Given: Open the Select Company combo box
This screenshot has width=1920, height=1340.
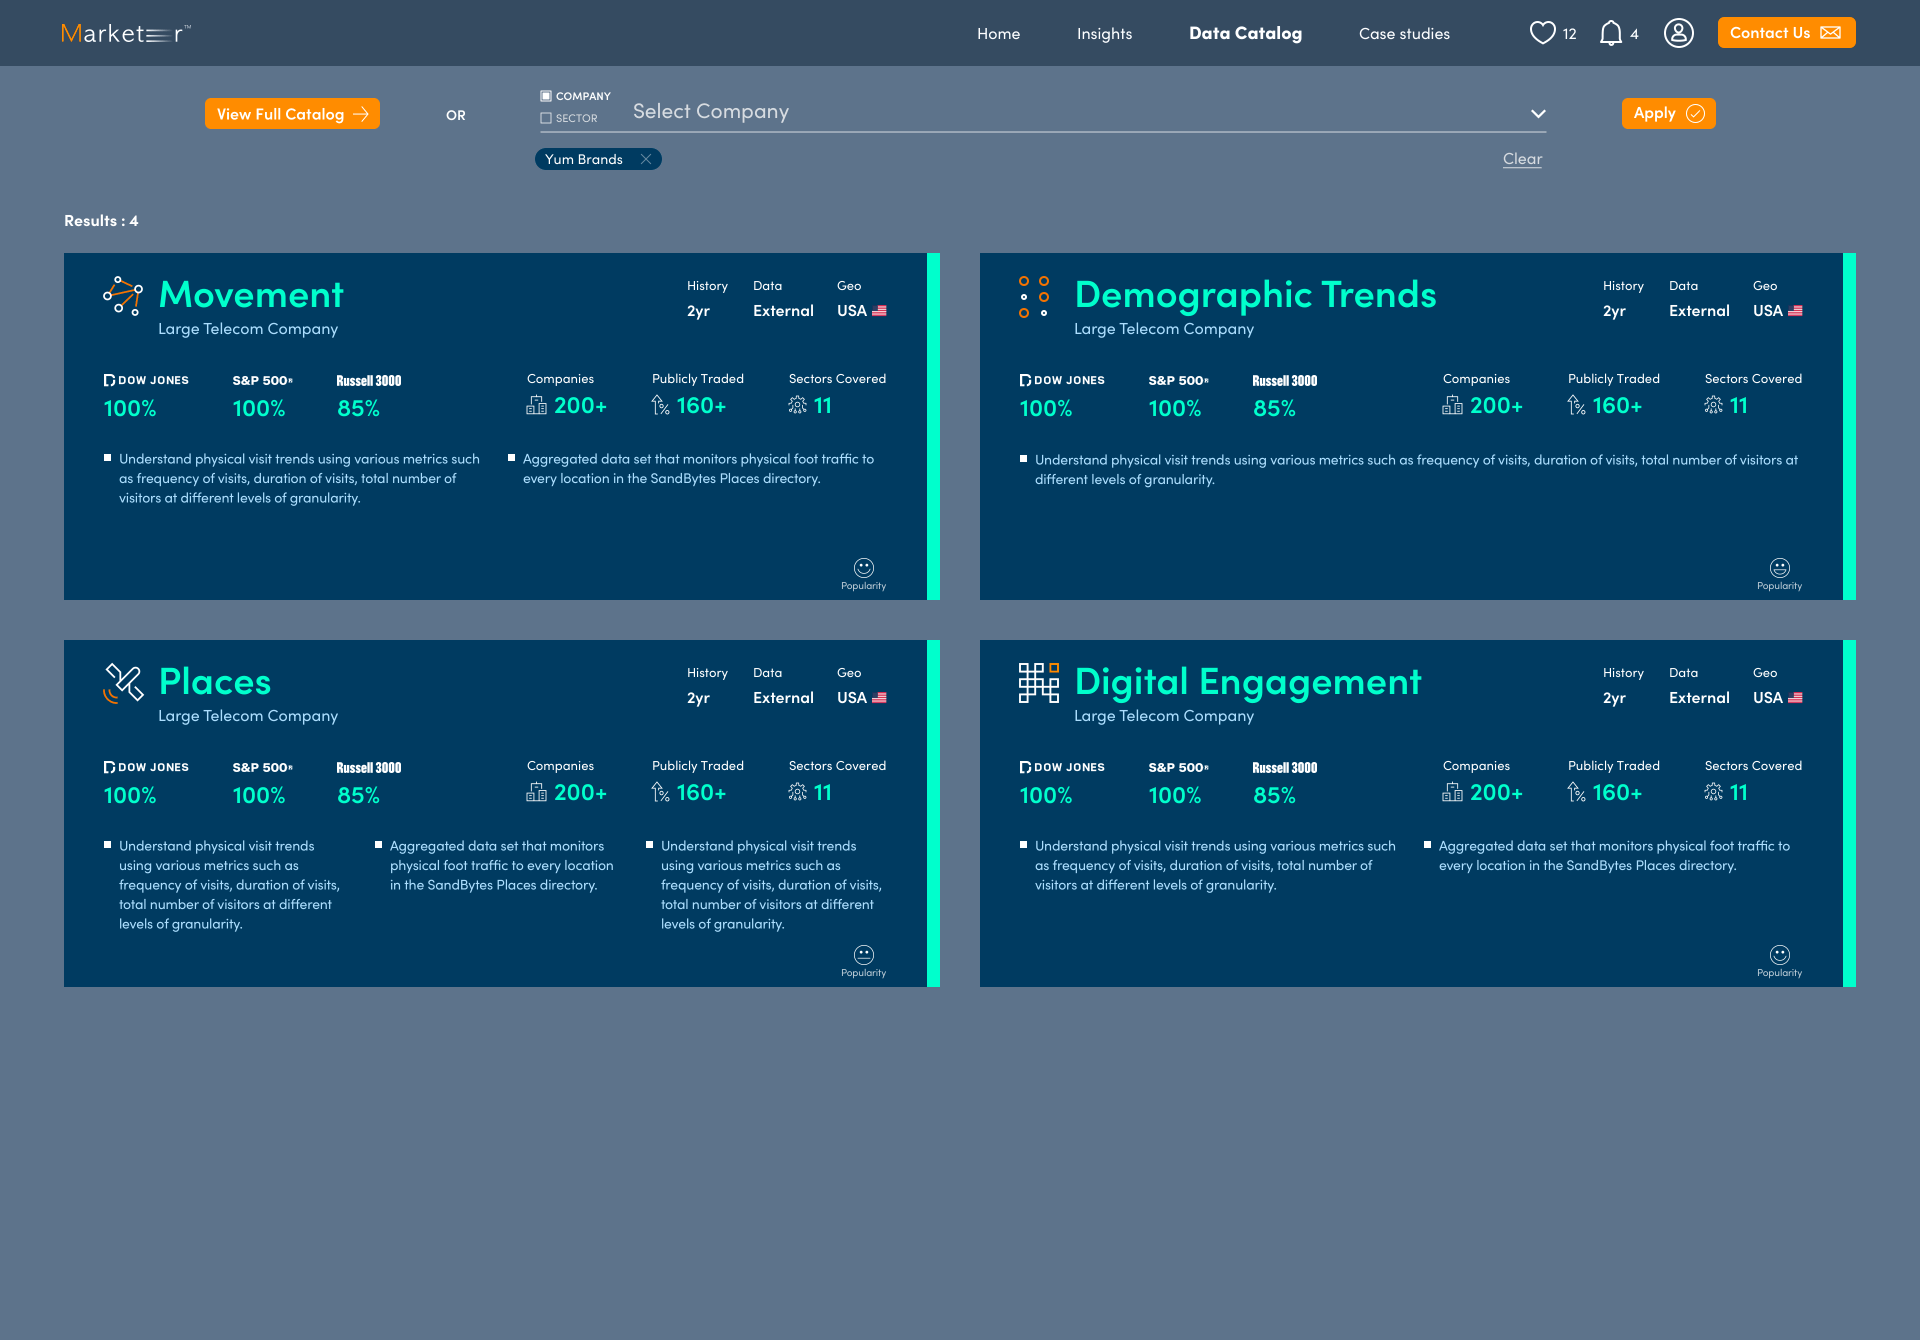Looking at the screenshot, I should (x=1089, y=112).
